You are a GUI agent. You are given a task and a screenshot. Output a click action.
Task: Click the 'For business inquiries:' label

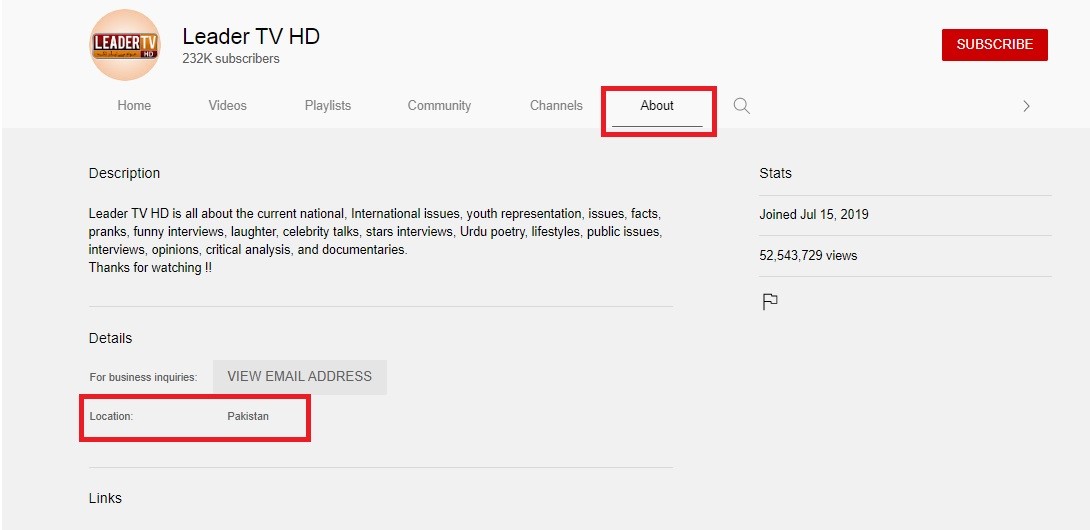(143, 378)
